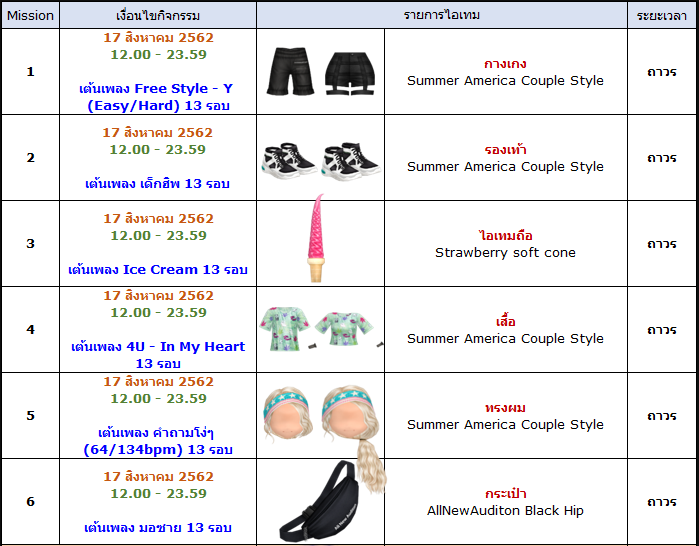Click the เต้นเพลง เด็กฮิพ 13 รอบ text
The height and width of the screenshot is (546, 699).
tap(158, 184)
